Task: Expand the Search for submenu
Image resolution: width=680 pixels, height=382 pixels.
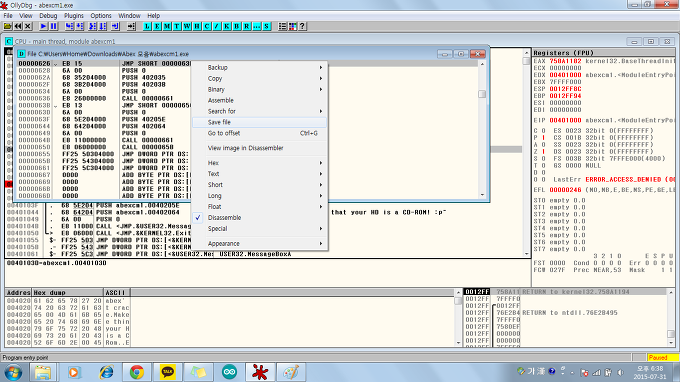Action: tap(259, 111)
